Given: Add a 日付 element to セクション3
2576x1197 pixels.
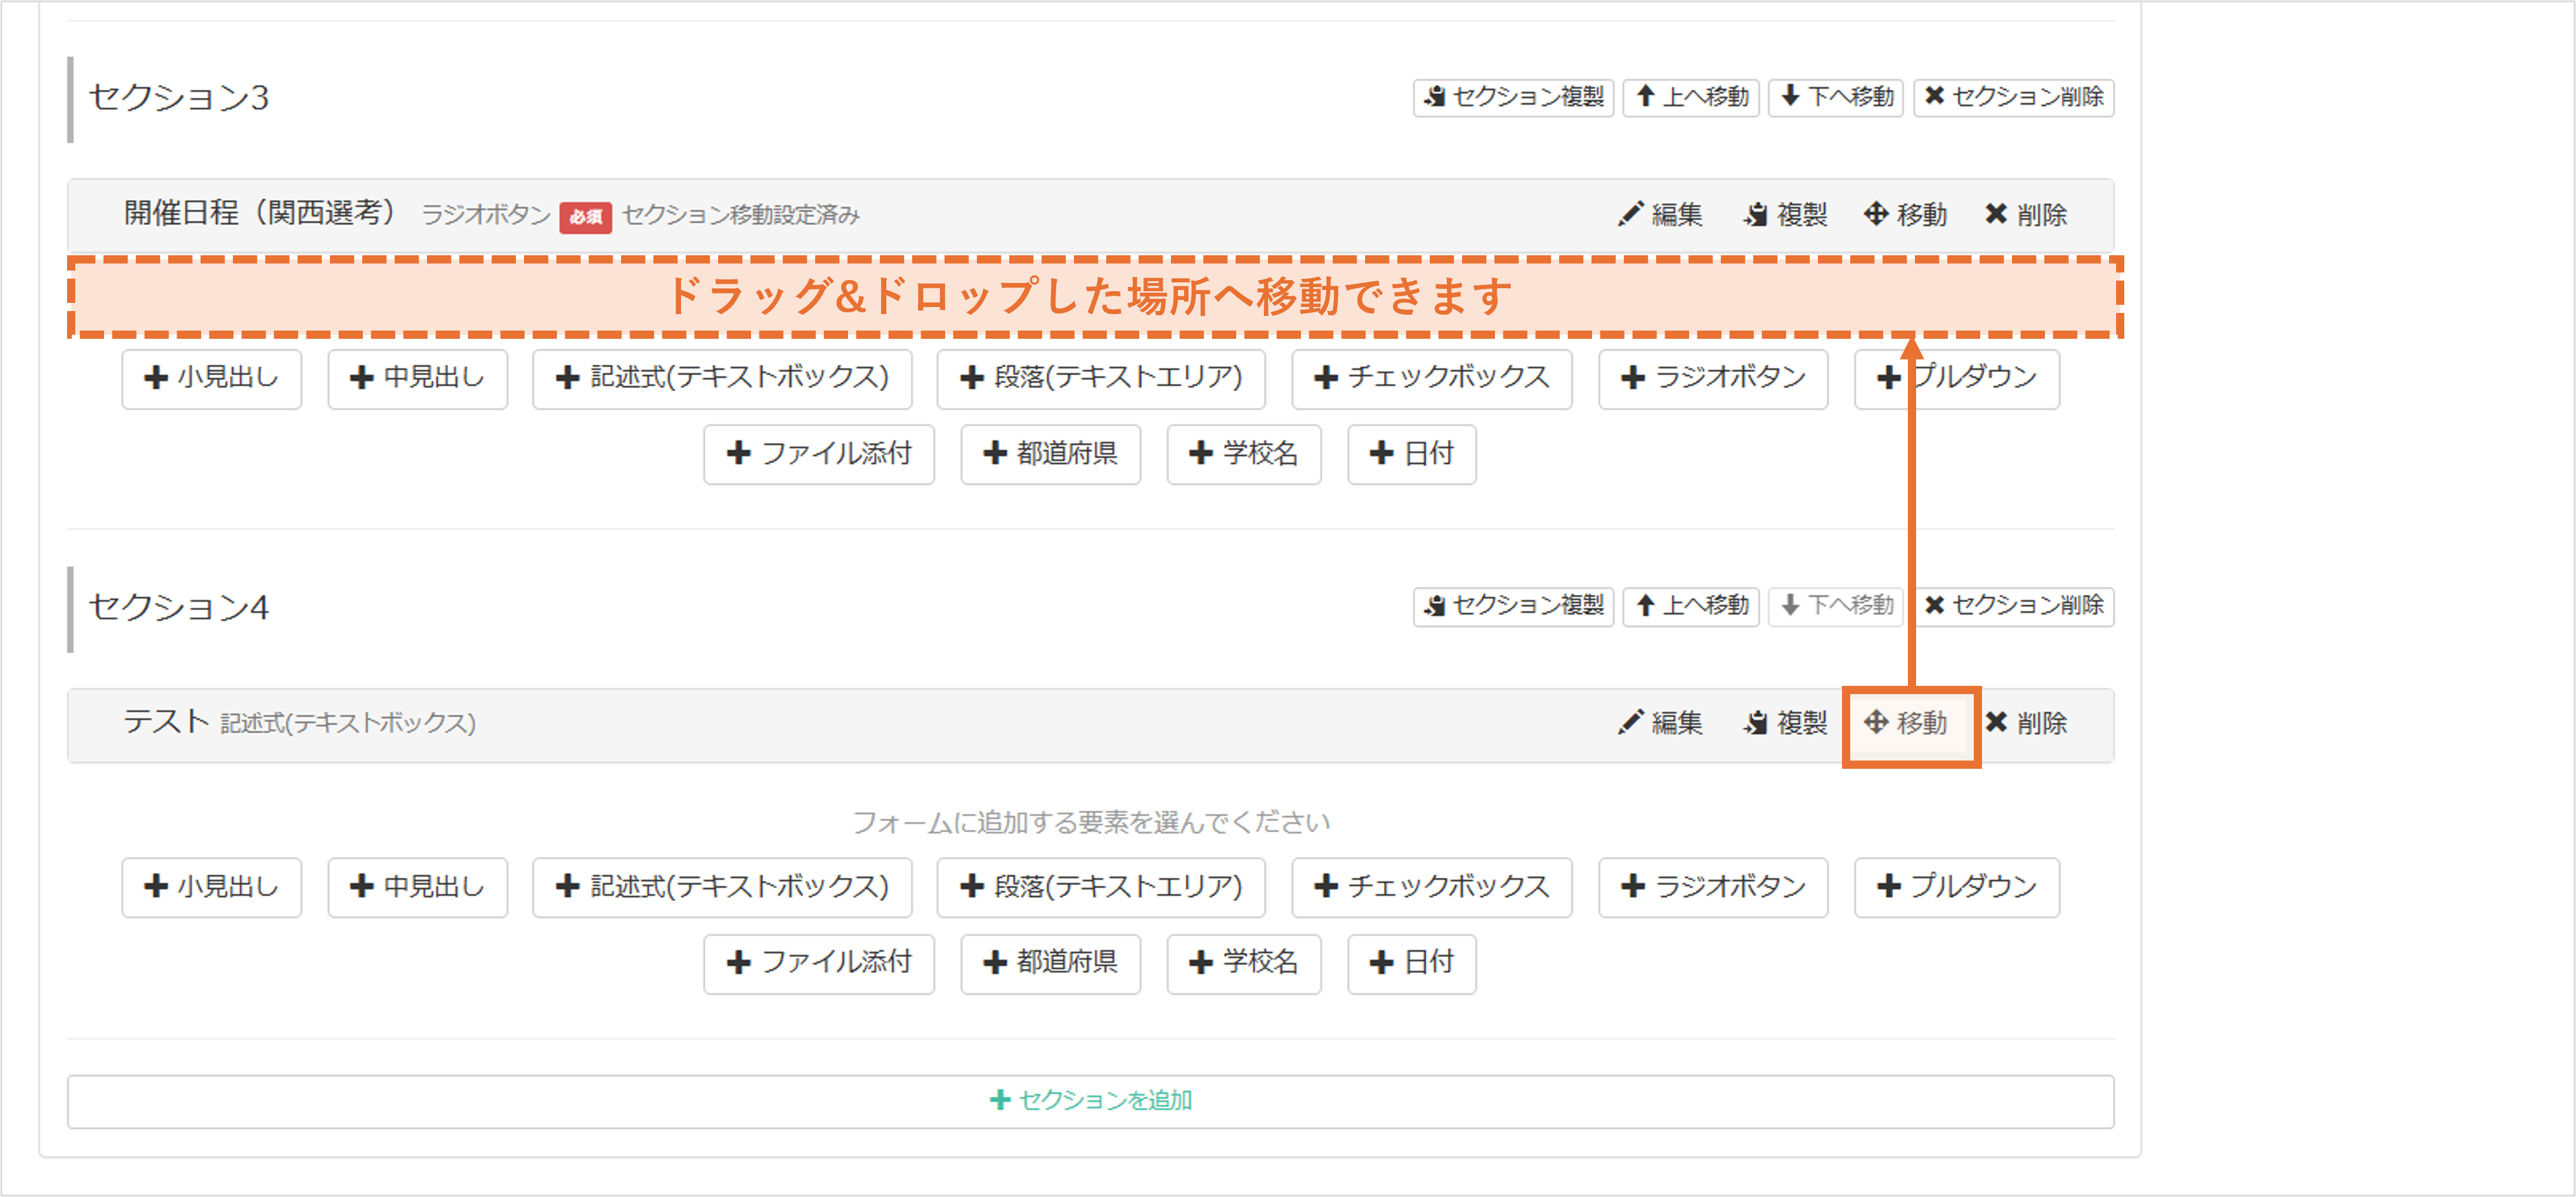Looking at the screenshot, I should coord(1411,455).
